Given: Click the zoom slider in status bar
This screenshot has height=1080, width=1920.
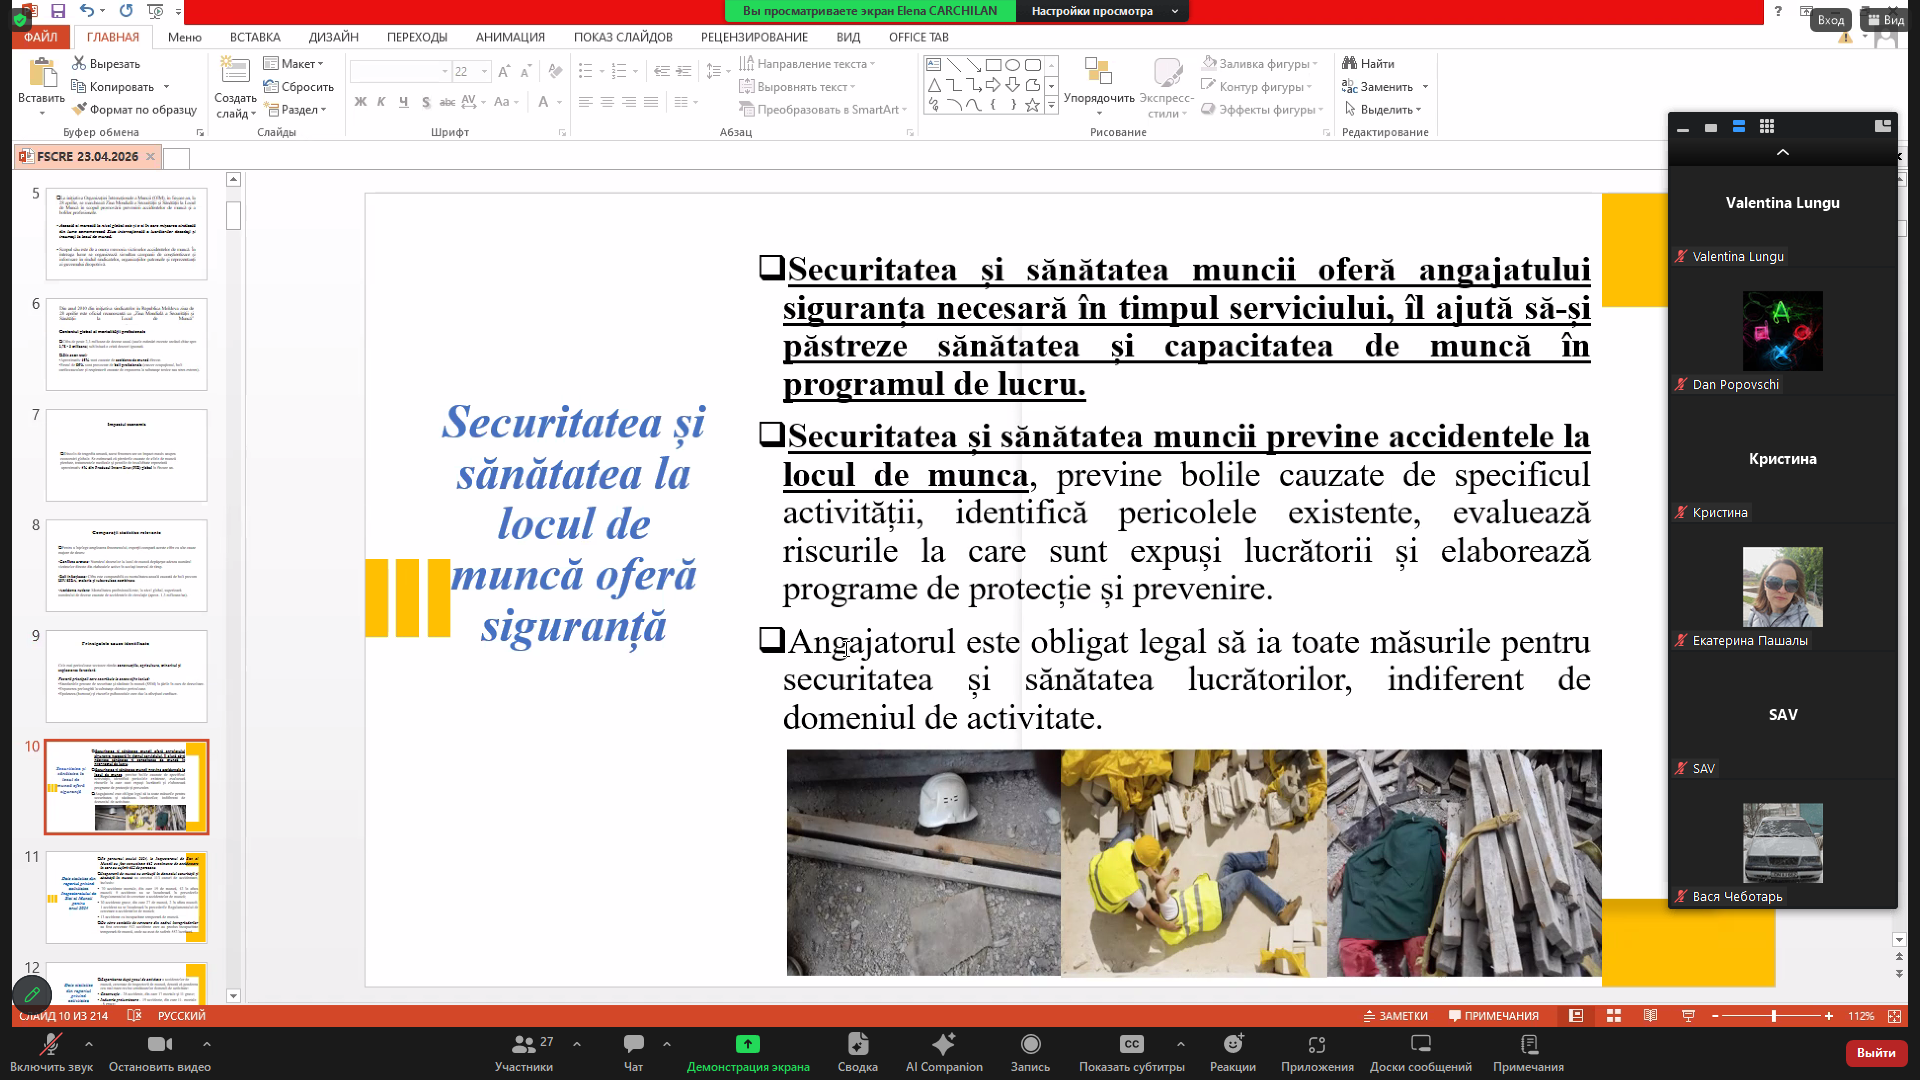Looking at the screenshot, I should (x=1773, y=1016).
